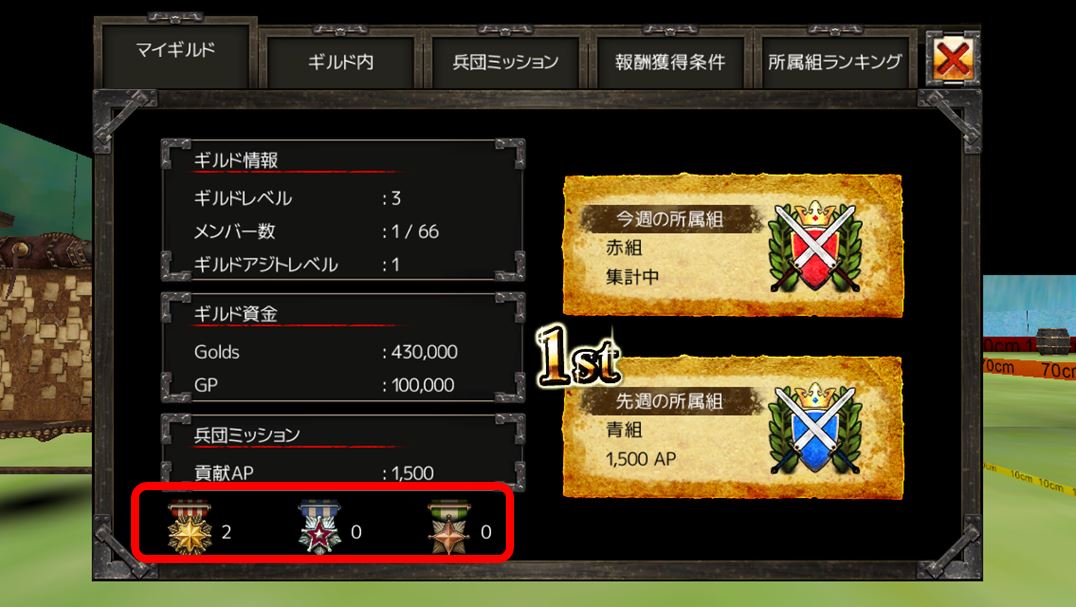Click the 今週の所属組 parchment card
1076x607 pixels.
click(x=733, y=246)
